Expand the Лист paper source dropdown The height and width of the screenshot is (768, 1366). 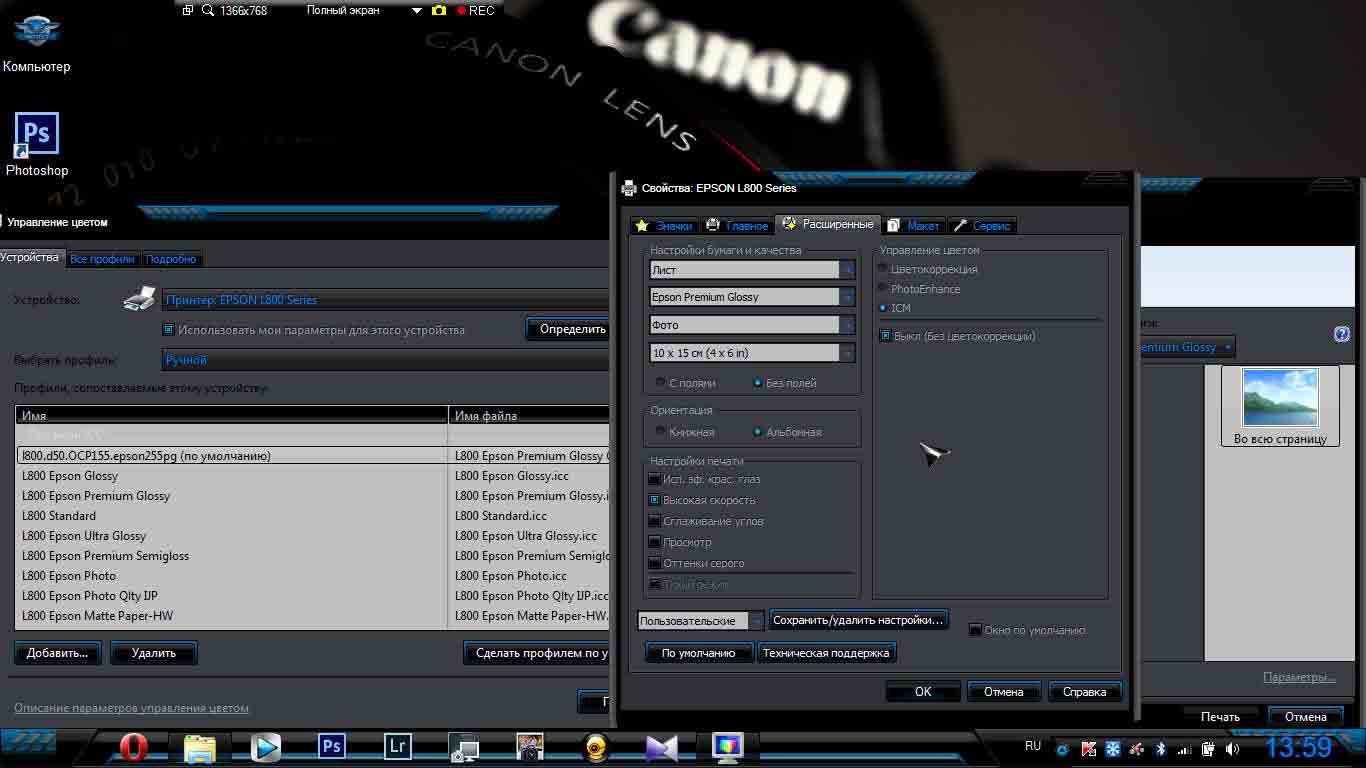[x=752, y=270]
